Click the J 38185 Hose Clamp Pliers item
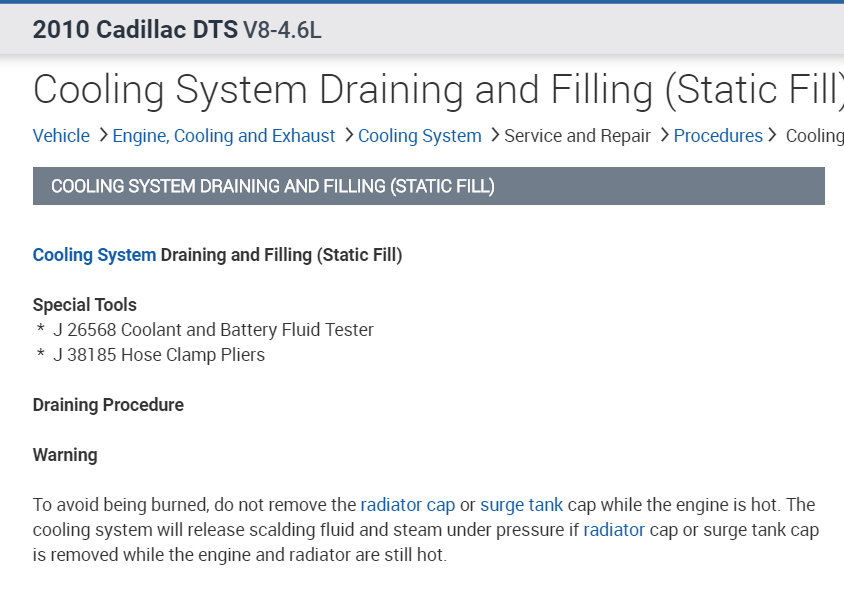Screen dimensions: 844x590 (x=159, y=355)
